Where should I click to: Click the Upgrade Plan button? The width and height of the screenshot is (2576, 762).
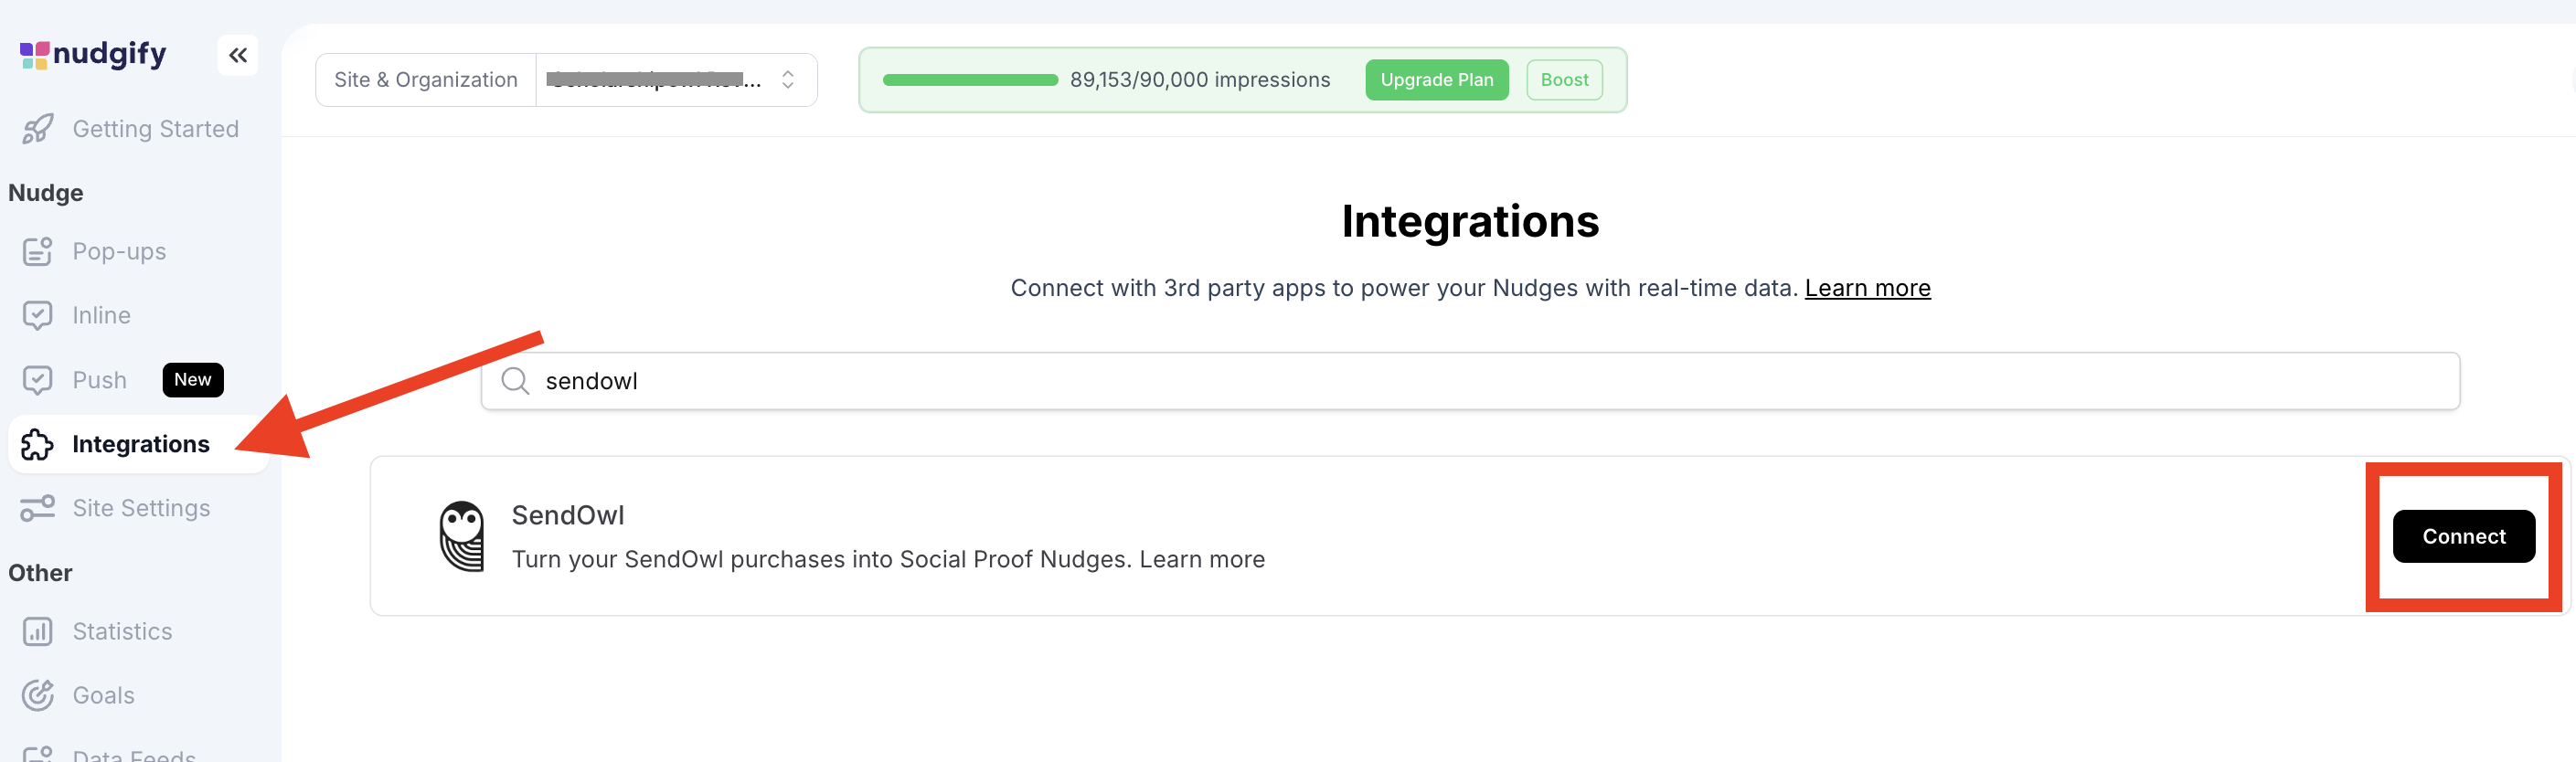[1436, 80]
